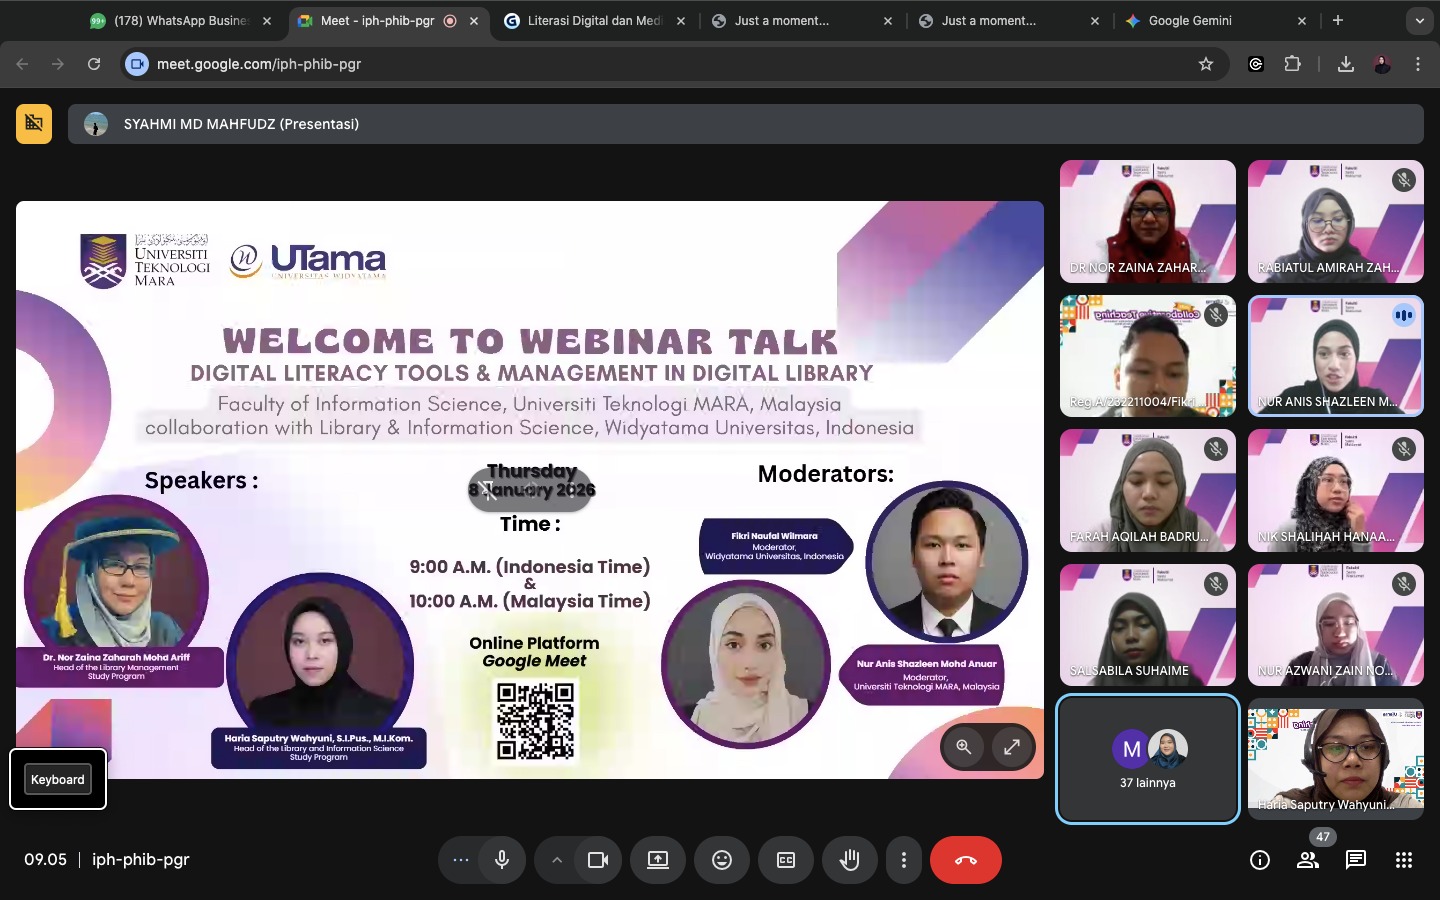Screen dimensions: 1440x900
Task: Click the camera site-info icon in address bar
Action: 137,64
